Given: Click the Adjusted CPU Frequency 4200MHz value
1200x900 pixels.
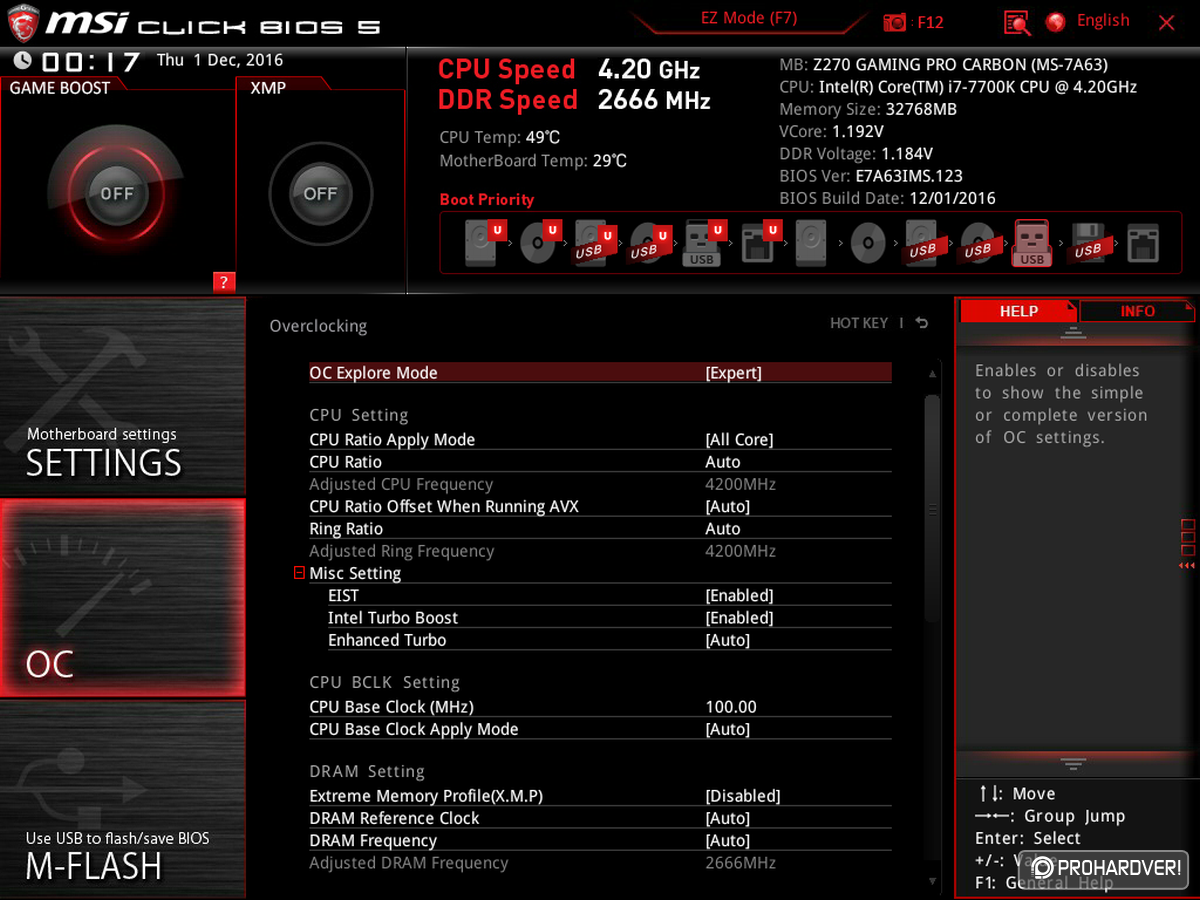Looking at the screenshot, I should pos(741,484).
